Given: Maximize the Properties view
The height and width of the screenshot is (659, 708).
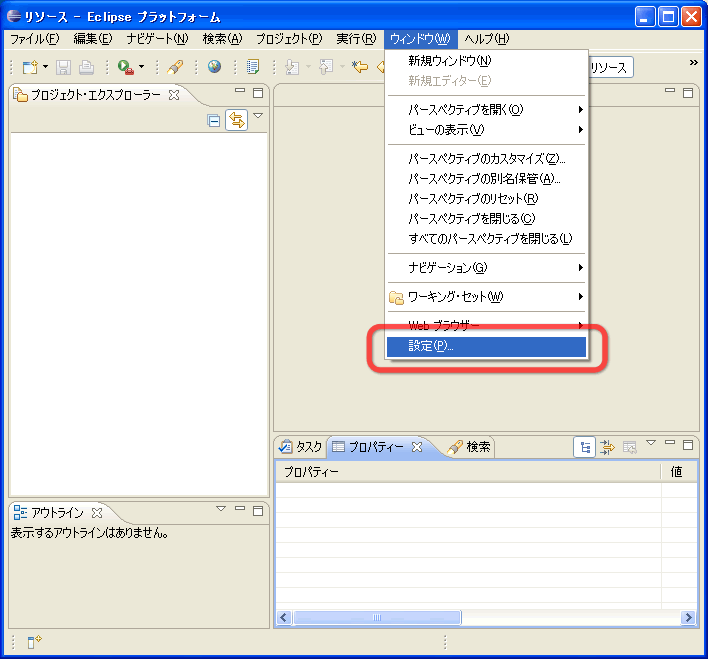Looking at the screenshot, I should pos(688,445).
